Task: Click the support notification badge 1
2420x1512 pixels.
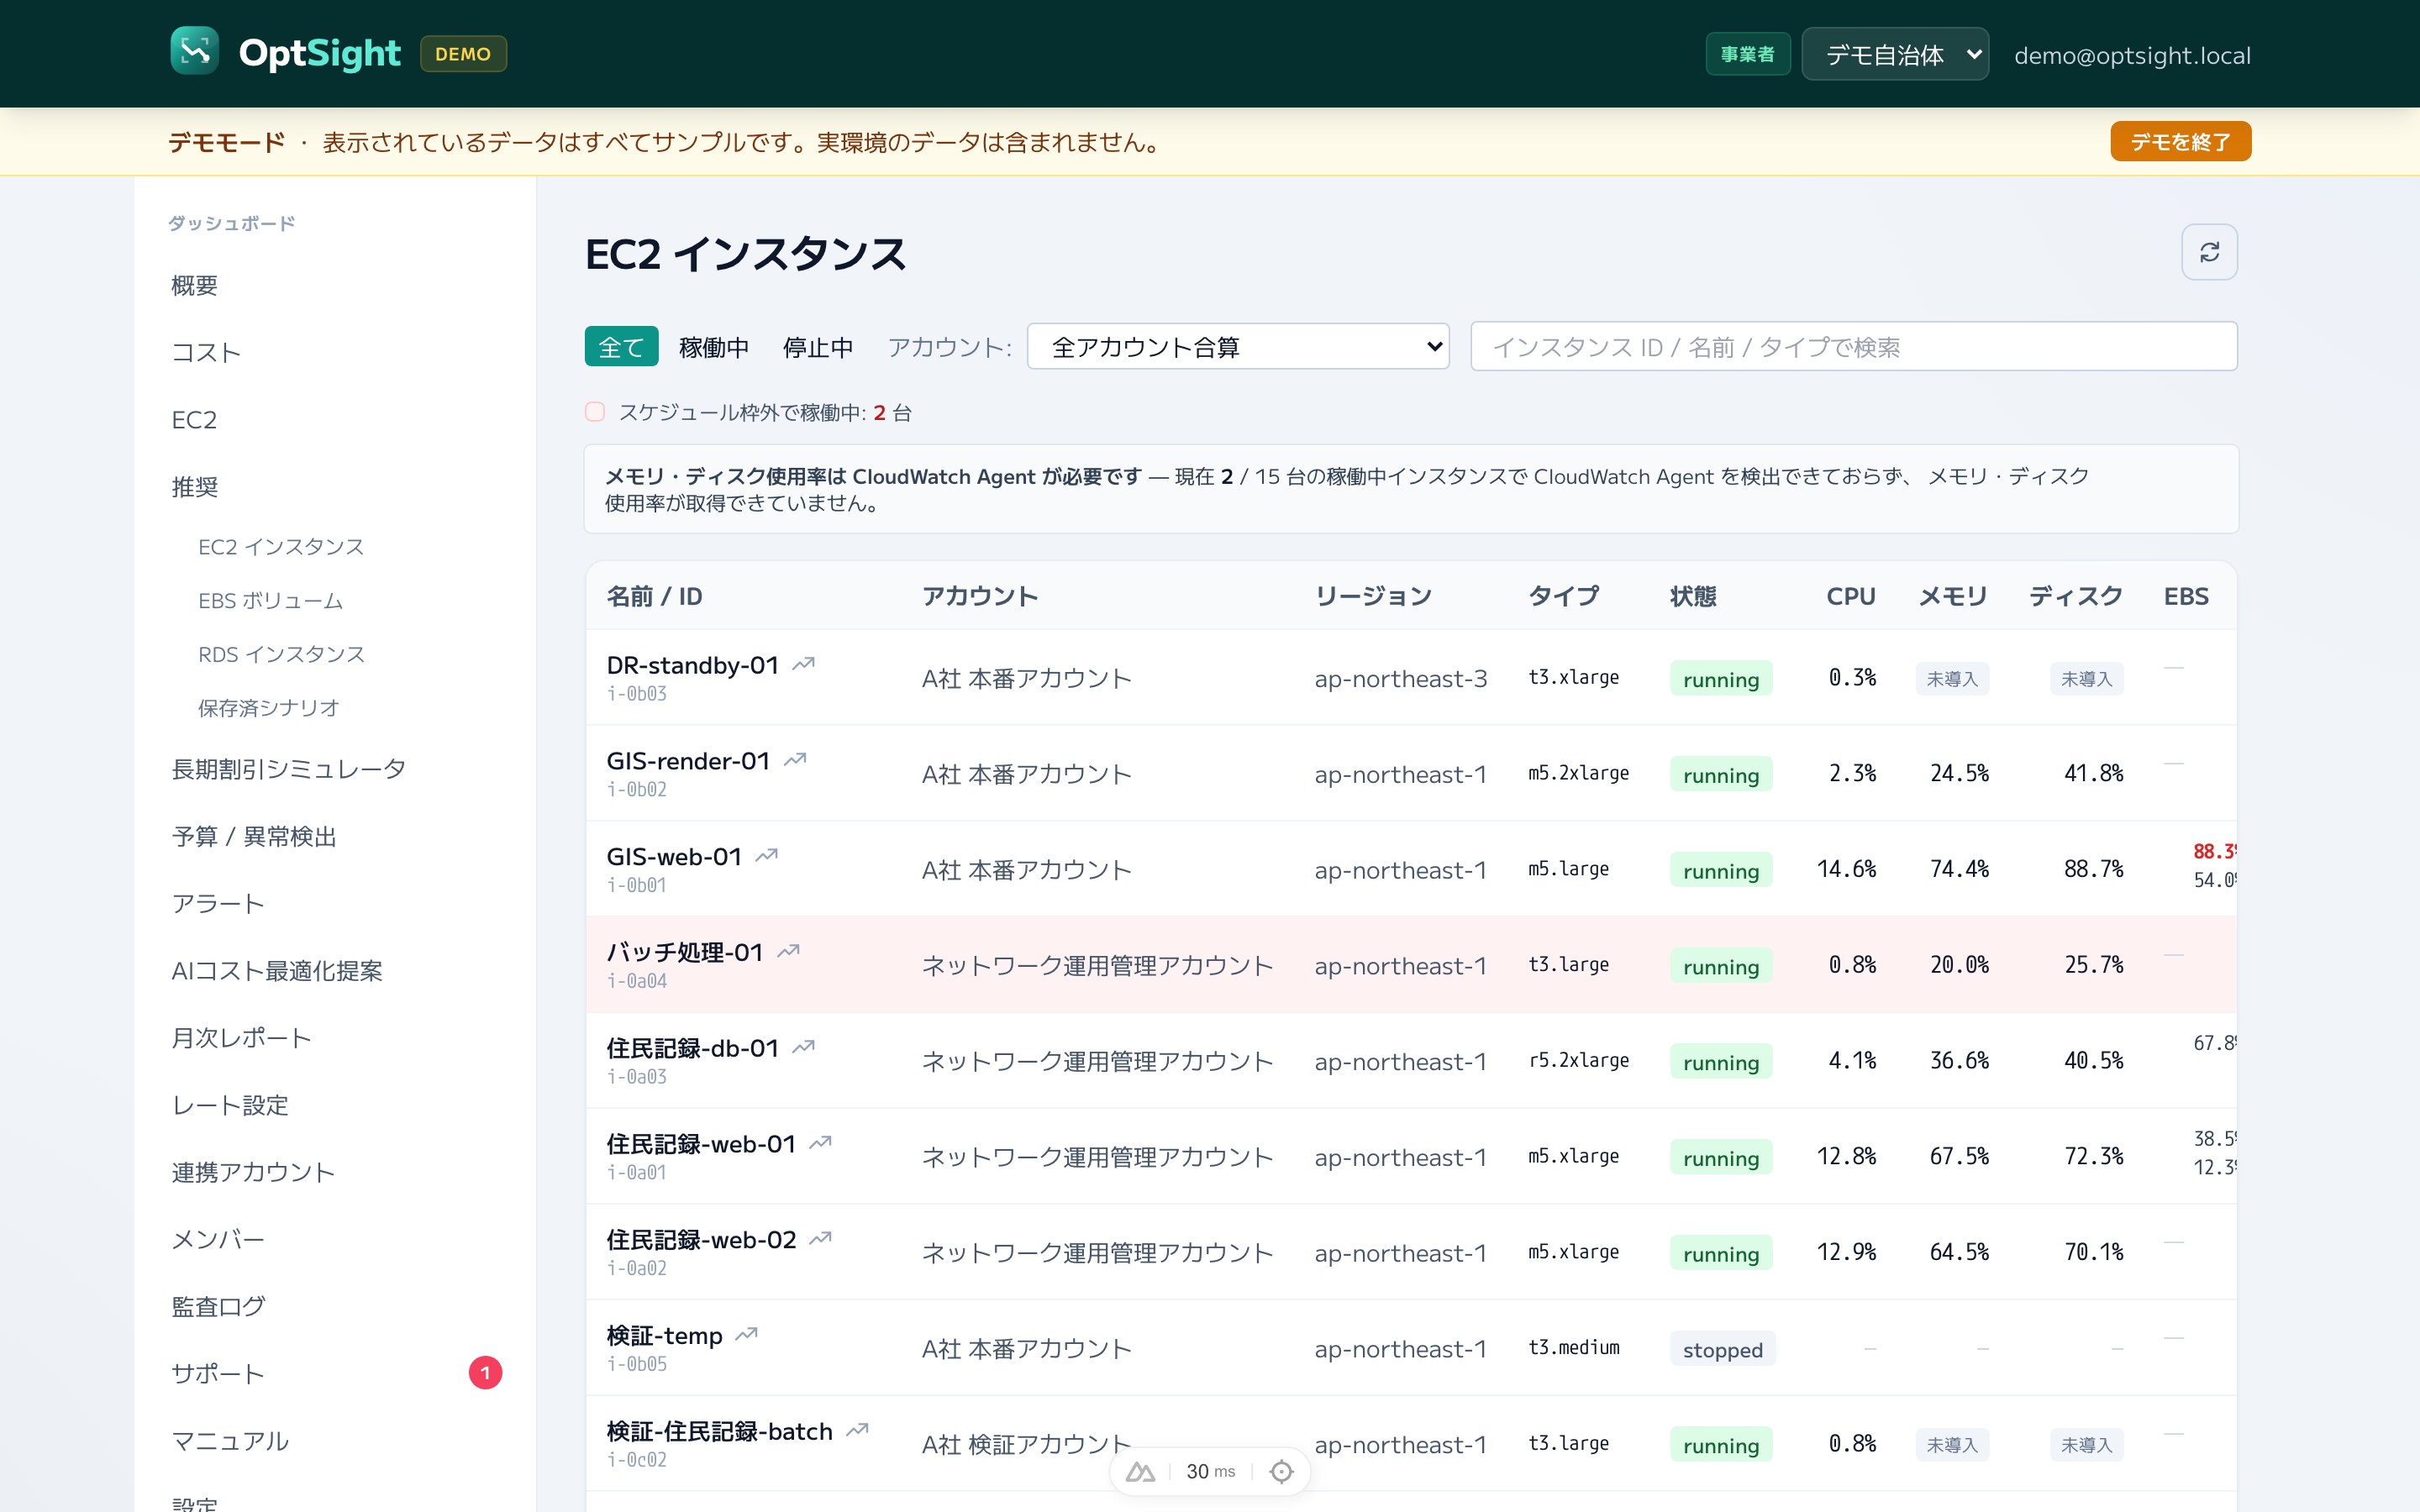Action: [x=485, y=1373]
